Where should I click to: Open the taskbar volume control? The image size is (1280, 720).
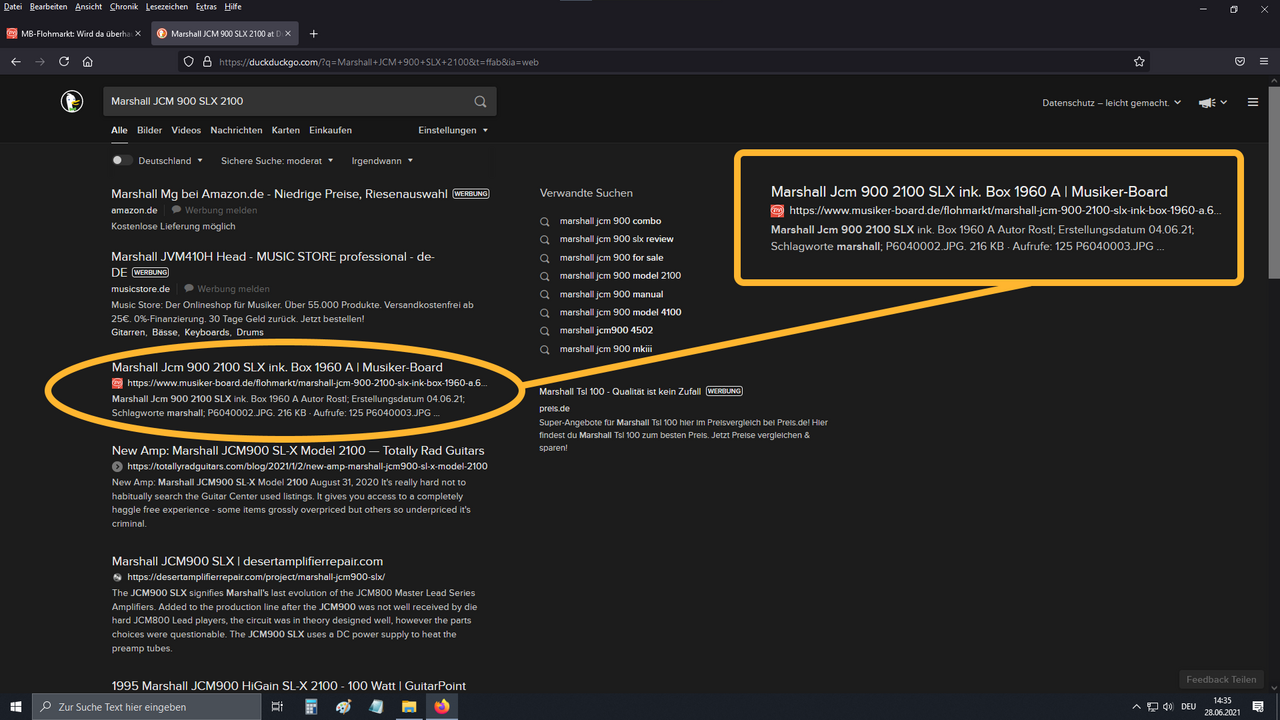(1168, 707)
